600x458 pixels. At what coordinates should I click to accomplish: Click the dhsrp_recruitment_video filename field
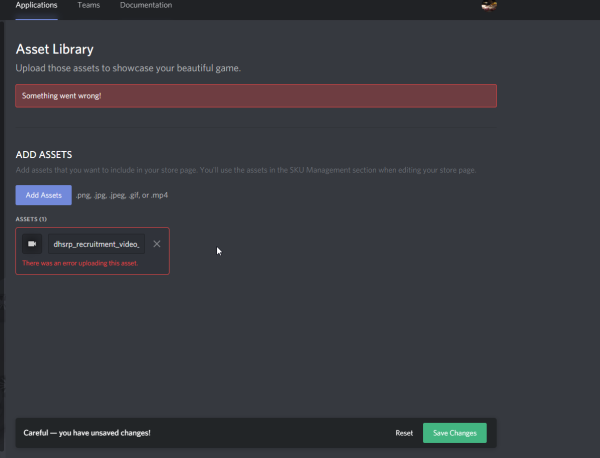point(96,244)
